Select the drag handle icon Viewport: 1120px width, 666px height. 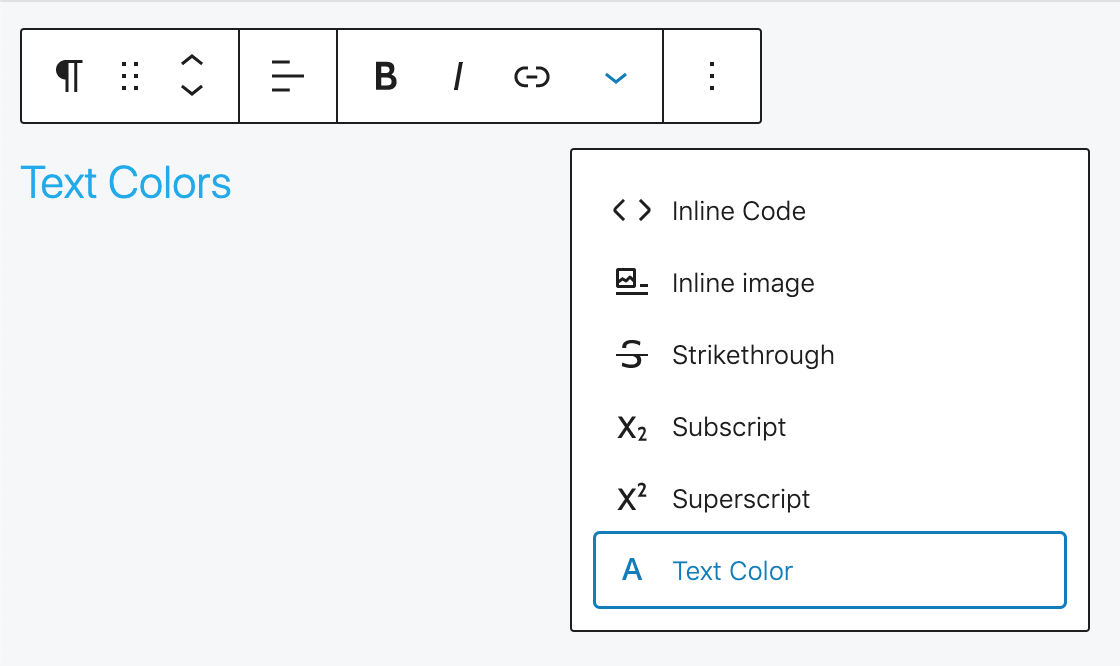click(x=129, y=76)
